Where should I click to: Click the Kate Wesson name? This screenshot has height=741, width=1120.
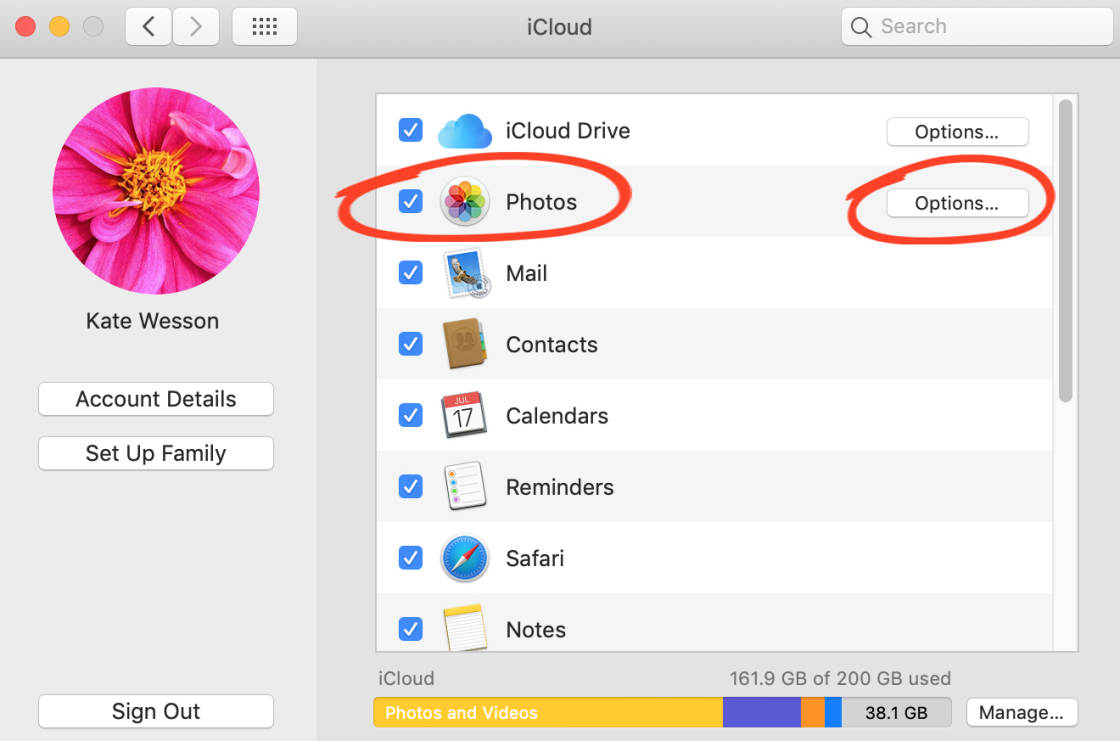click(152, 321)
